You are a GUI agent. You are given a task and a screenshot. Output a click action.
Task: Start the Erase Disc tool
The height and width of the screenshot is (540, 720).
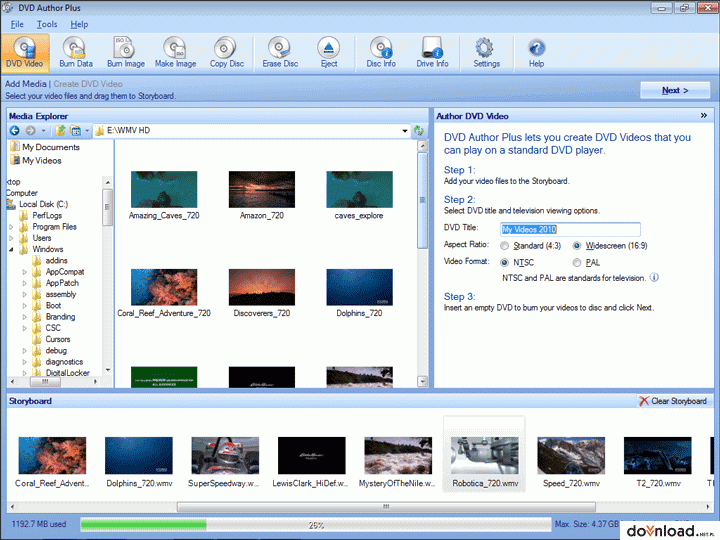tap(280, 52)
